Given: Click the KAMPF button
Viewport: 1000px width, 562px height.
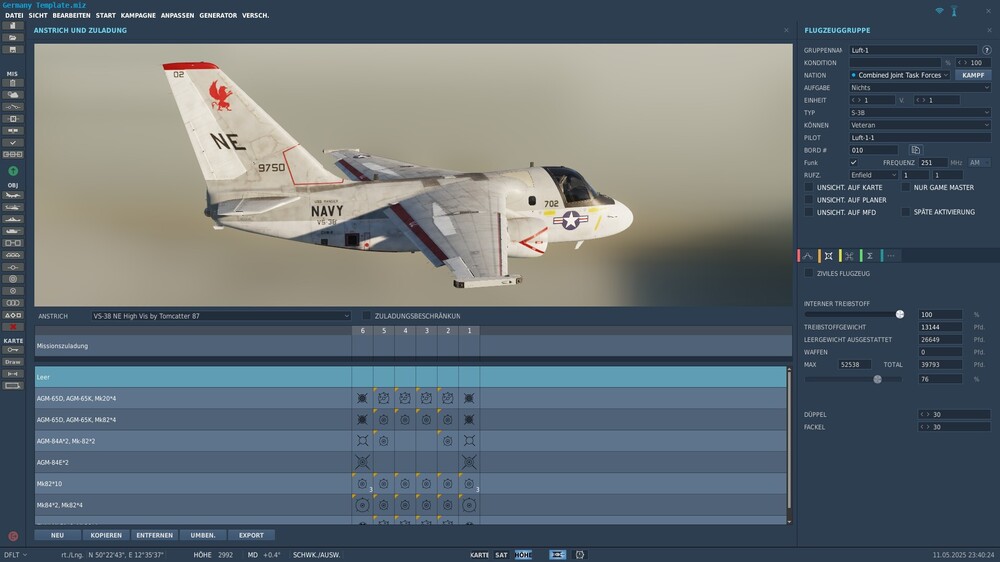Looking at the screenshot, I should pyautogui.click(x=973, y=75).
